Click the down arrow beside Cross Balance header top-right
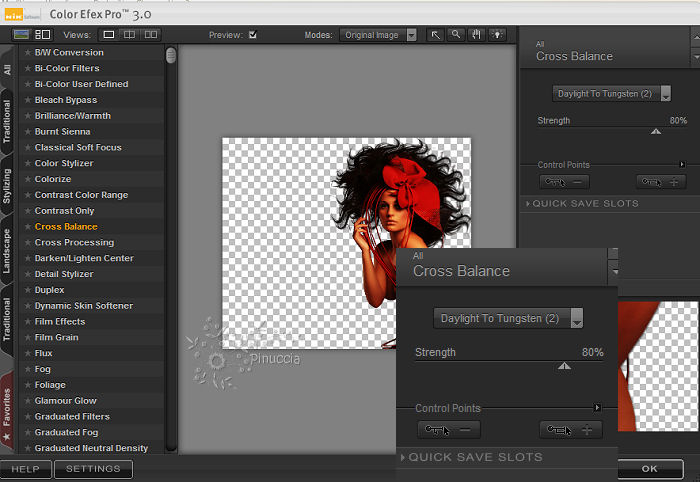Image resolution: width=700 pixels, height=482 pixels. point(696,57)
